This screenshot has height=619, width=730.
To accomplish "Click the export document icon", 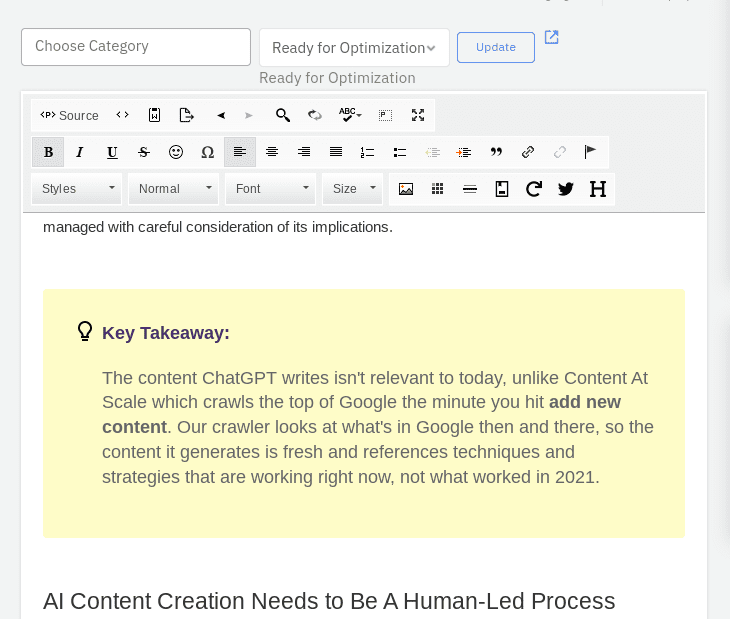I will pyautogui.click(x=186, y=115).
